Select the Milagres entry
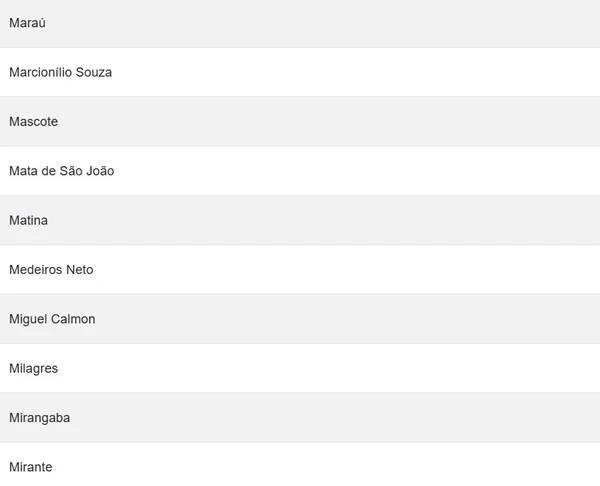Viewport: 600px width, 486px height. [x=300, y=368]
